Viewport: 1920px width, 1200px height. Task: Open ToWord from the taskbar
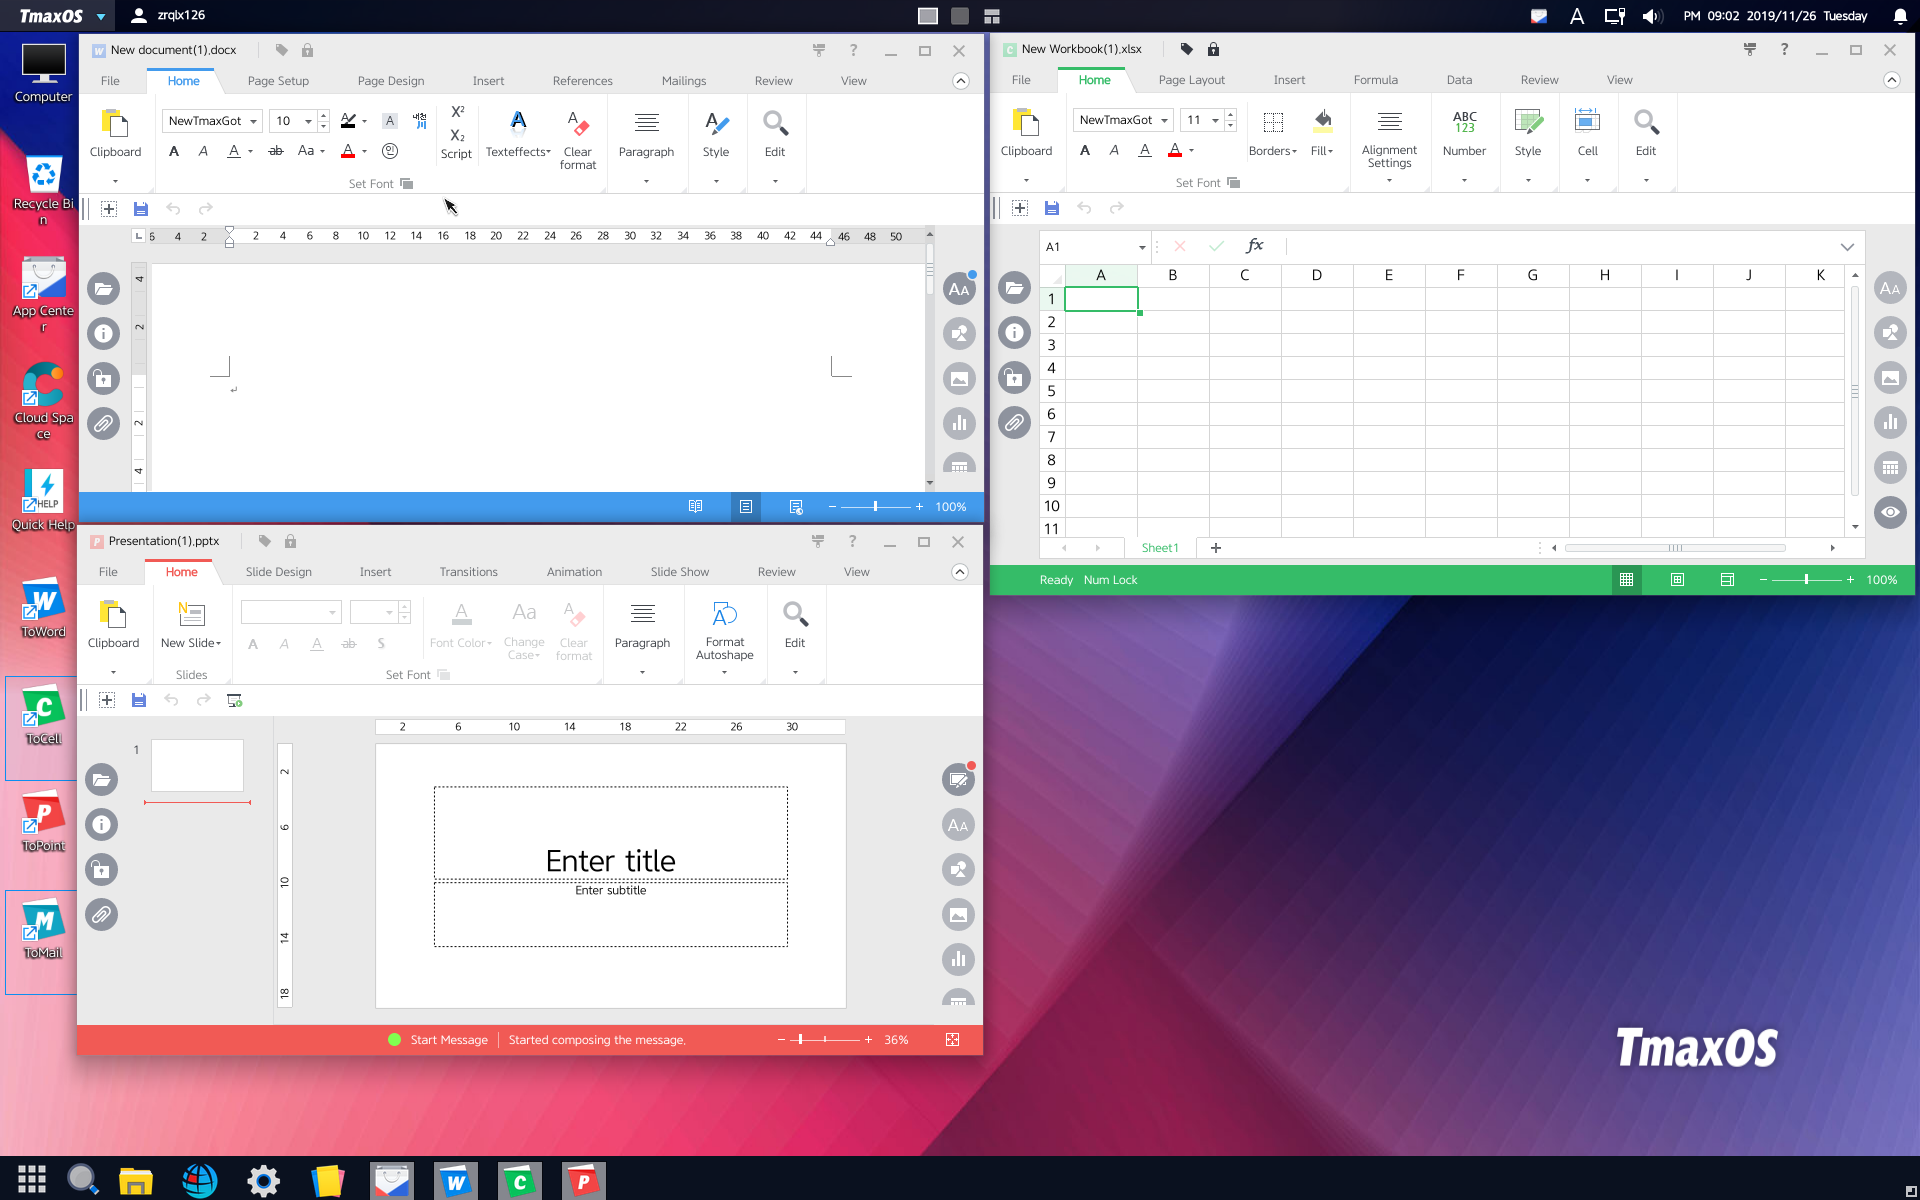[x=455, y=1181]
